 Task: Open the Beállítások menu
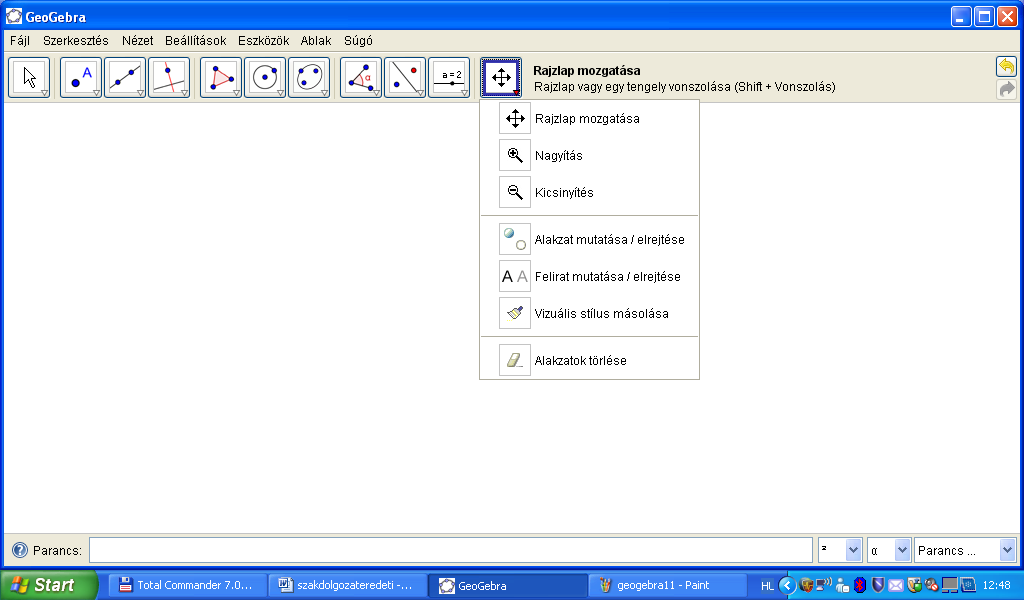195,40
